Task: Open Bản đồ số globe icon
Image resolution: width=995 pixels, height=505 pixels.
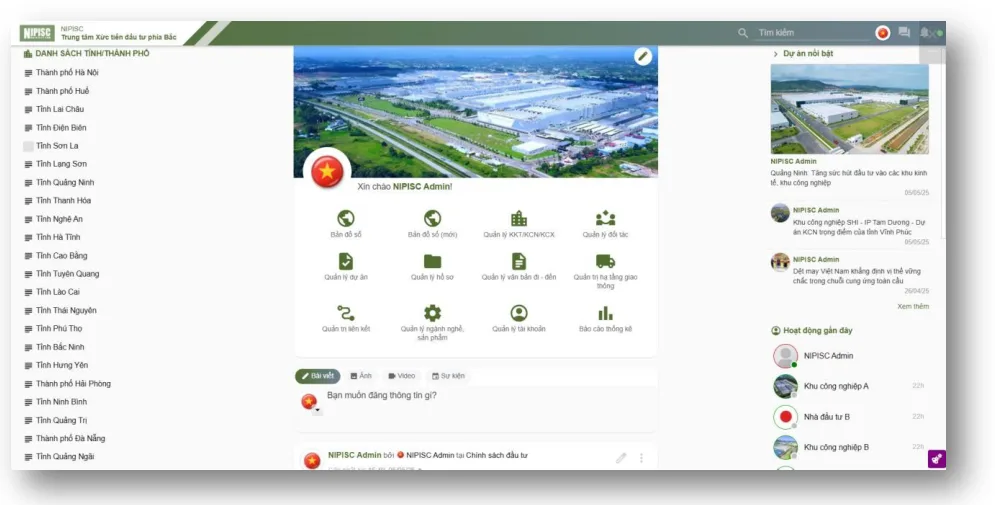Action: click(346, 218)
